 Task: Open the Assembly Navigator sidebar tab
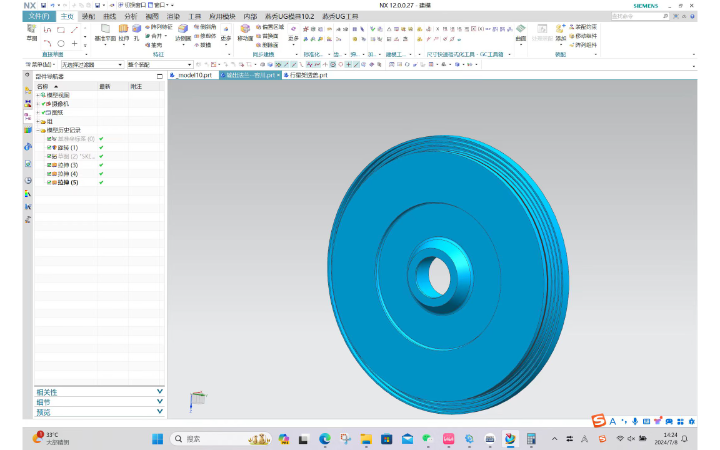[28, 90]
